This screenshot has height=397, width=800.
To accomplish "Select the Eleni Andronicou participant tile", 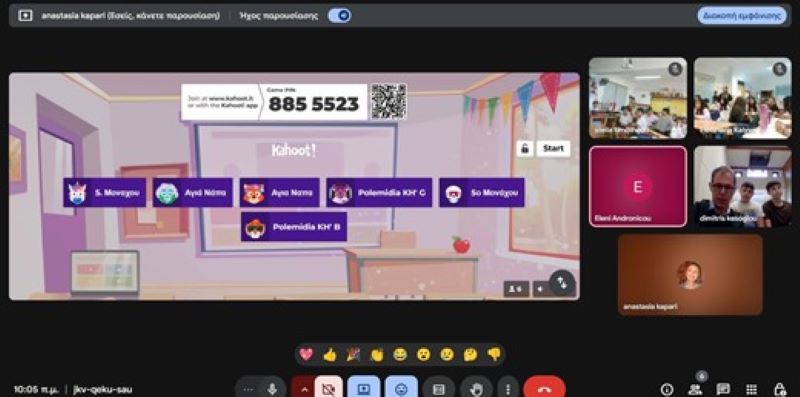I will 638,186.
